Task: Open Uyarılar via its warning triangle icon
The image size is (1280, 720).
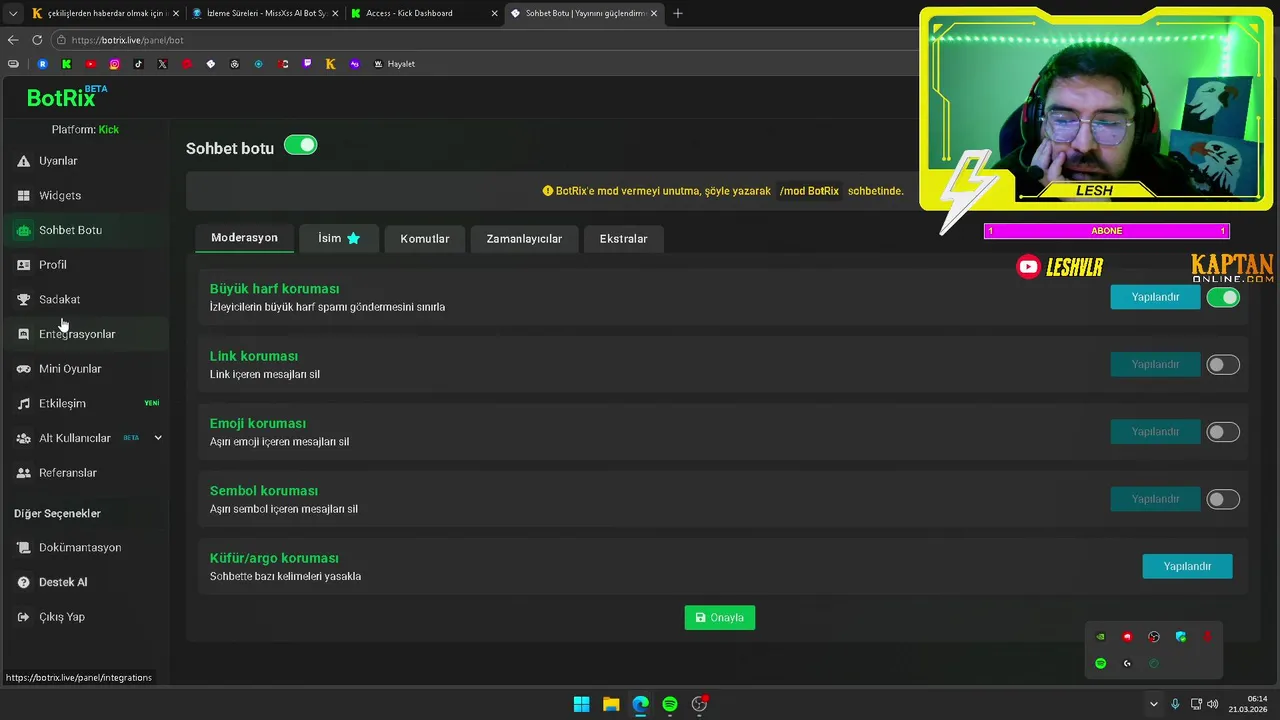Action: [x=24, y=161]
